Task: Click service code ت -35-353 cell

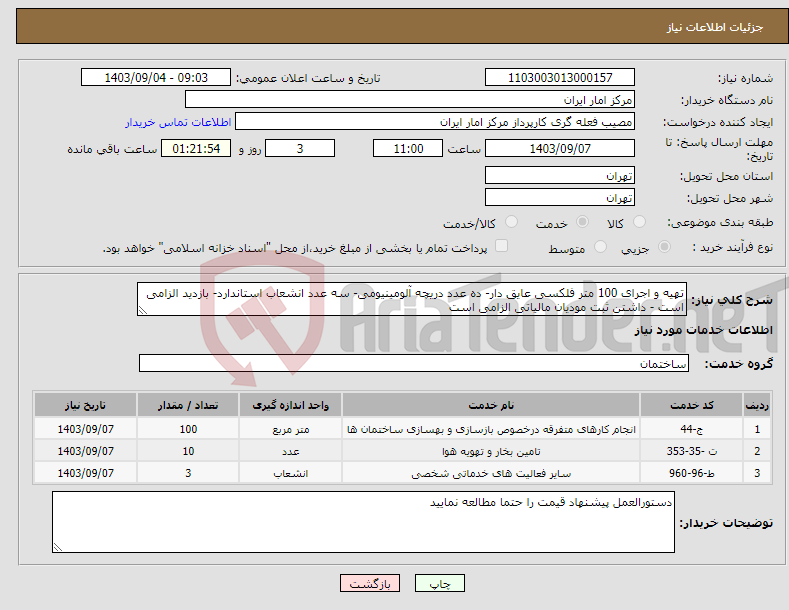Action: [691, 451]
